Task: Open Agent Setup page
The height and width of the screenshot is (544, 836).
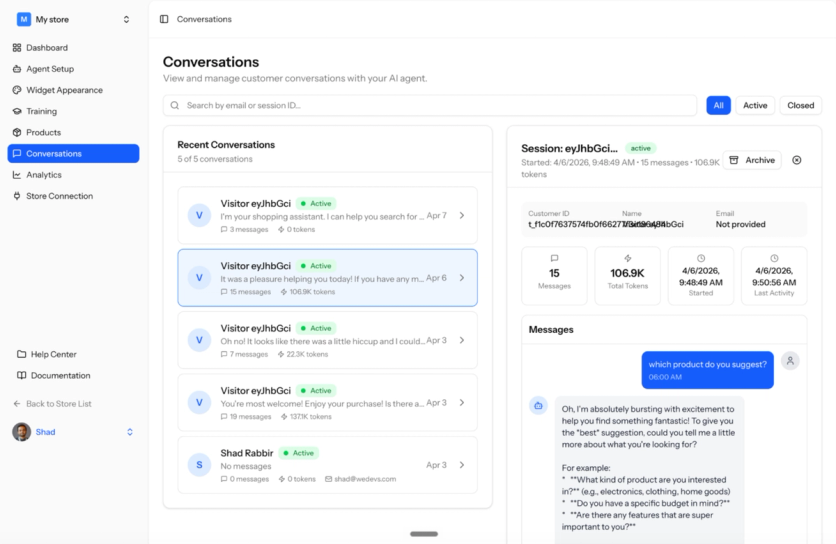Action: 74,69
